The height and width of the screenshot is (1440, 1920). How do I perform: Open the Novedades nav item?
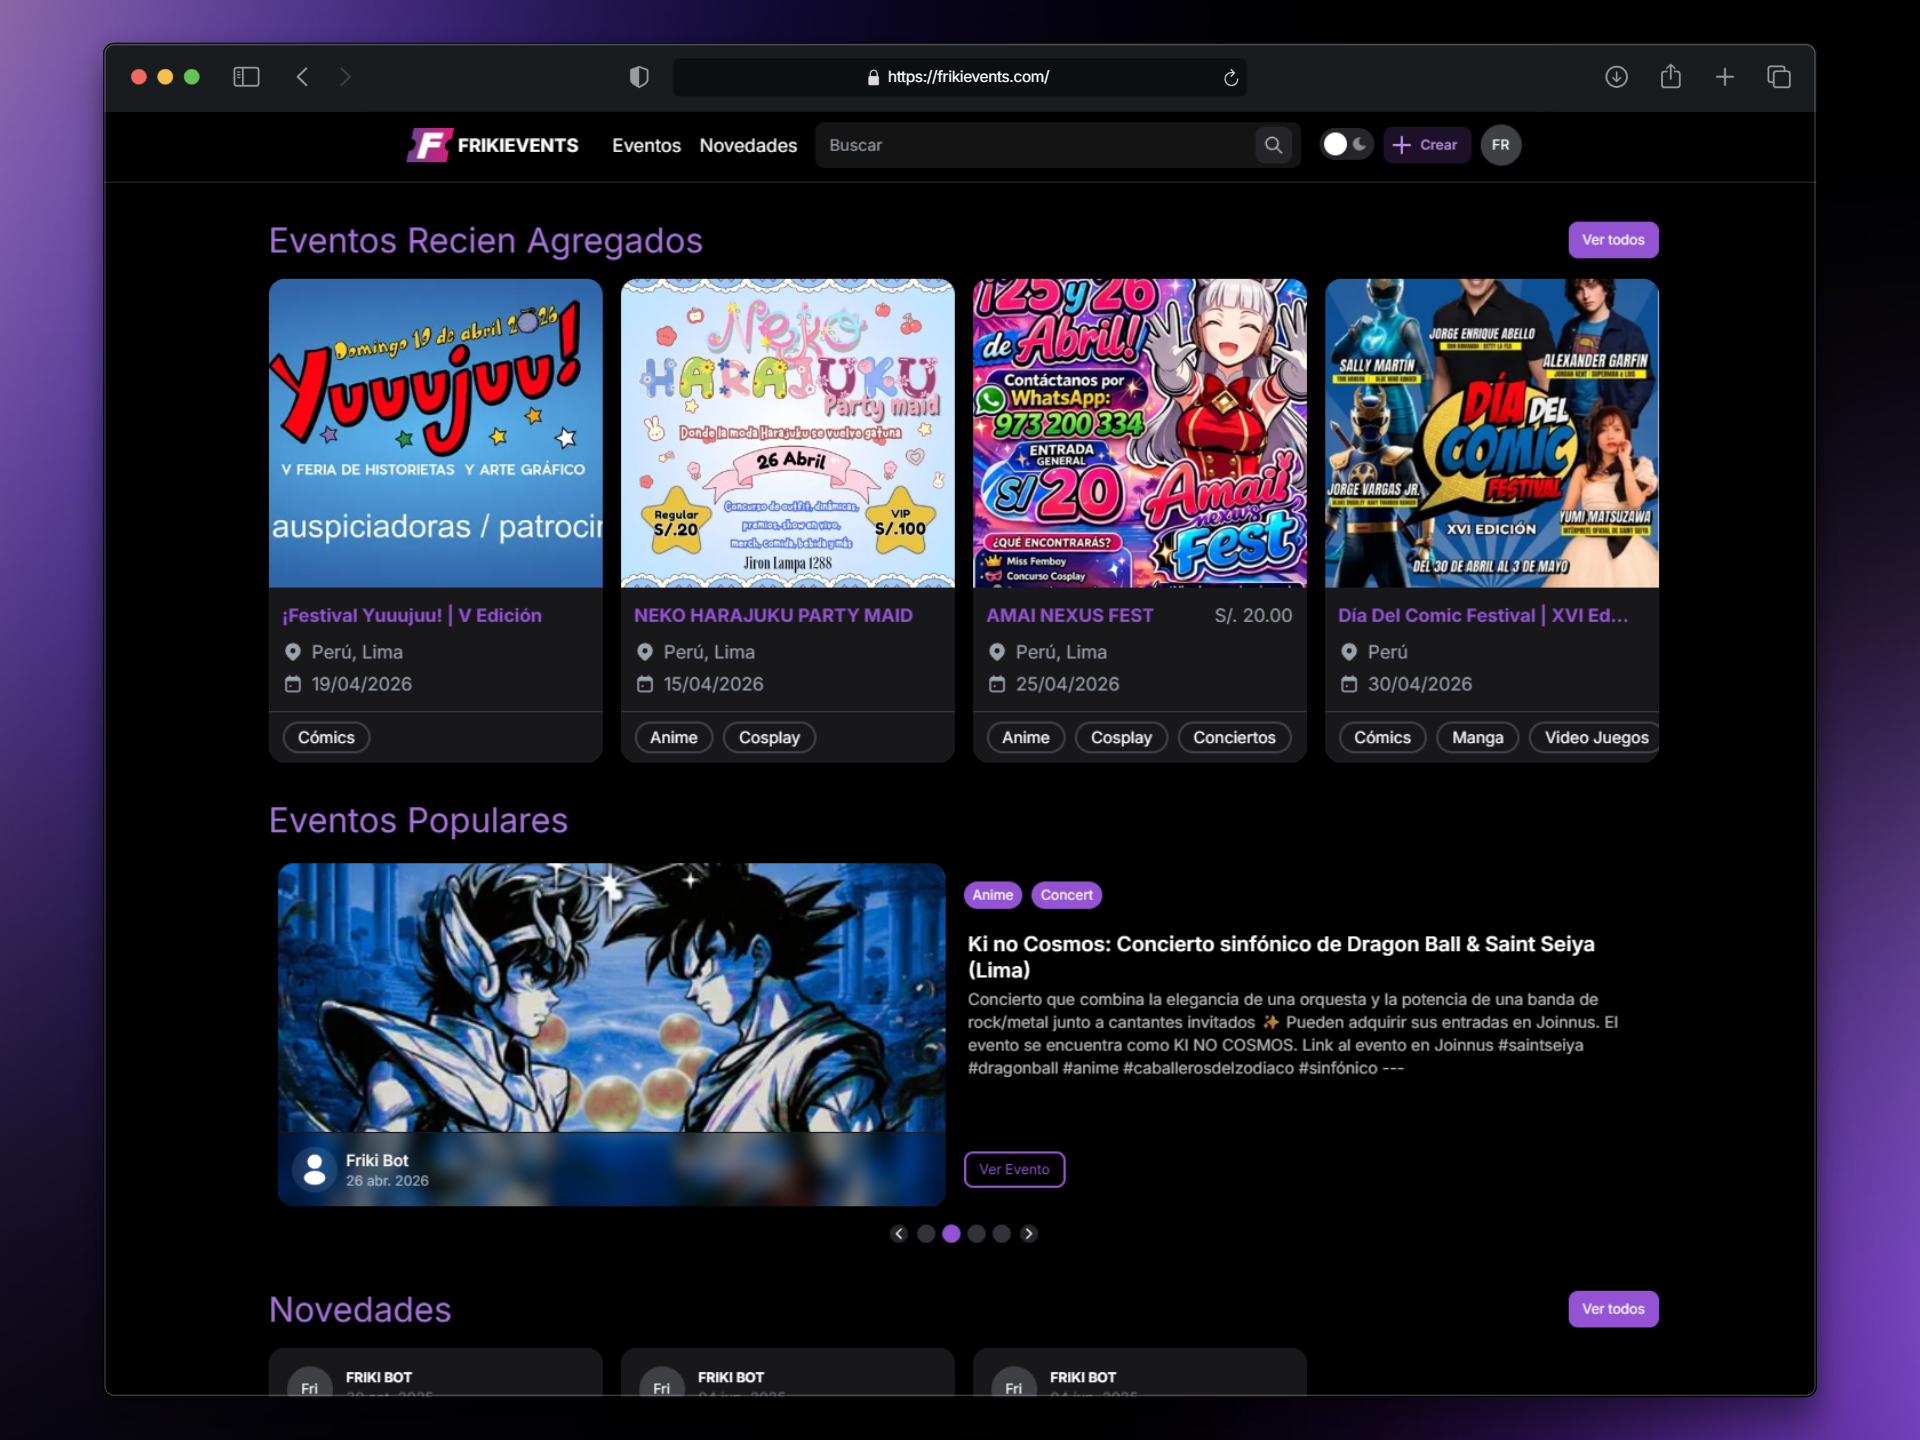point(748,145)
